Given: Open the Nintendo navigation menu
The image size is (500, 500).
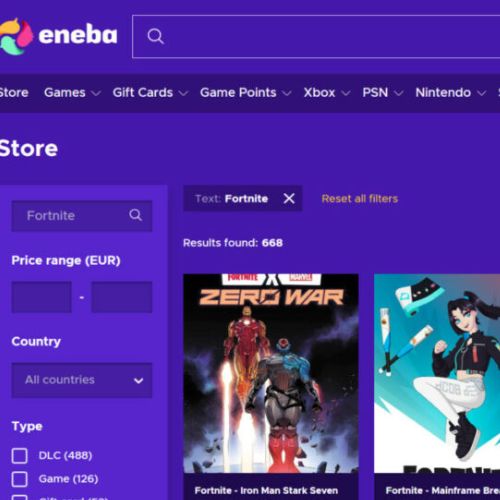Looking at the screenshot, I should [x=451, y=93].
